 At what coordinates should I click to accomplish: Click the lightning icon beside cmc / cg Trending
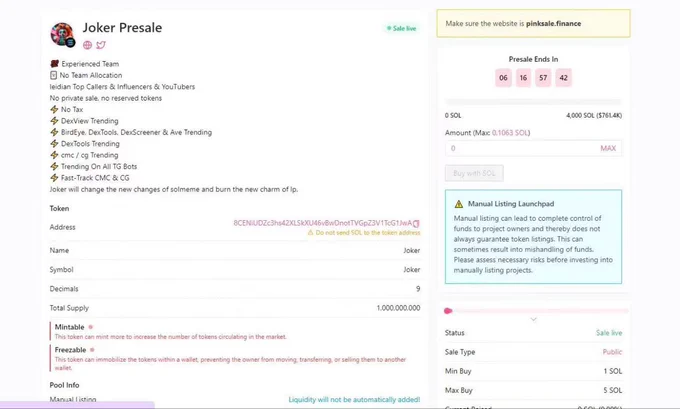click(x=54, y=155)
